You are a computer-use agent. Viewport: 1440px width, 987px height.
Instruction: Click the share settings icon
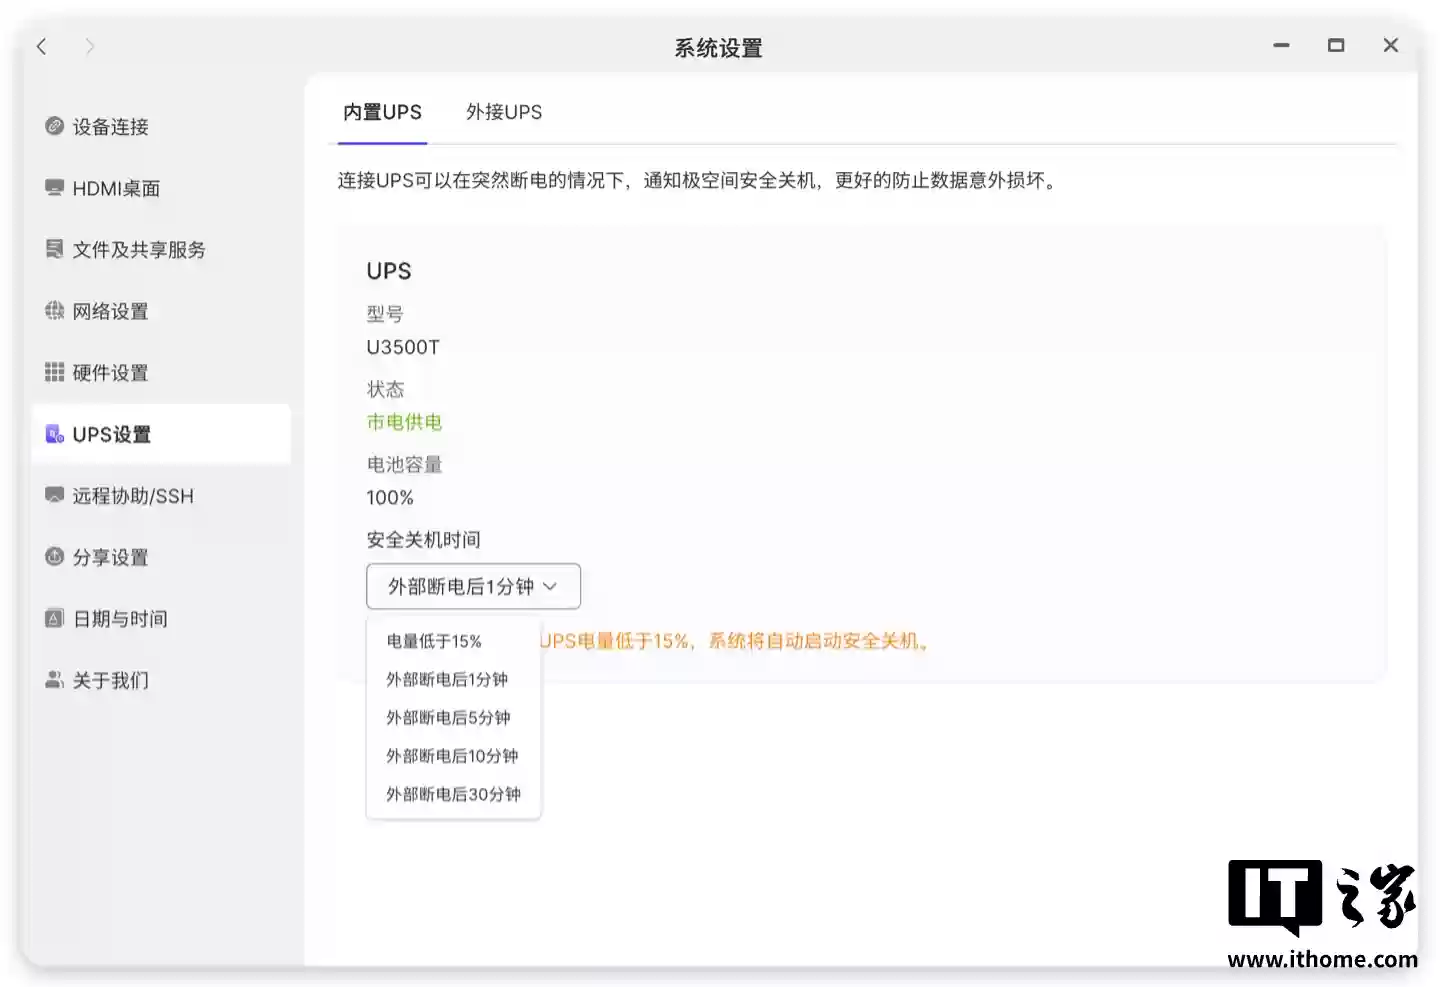click(x=54, y=557)
